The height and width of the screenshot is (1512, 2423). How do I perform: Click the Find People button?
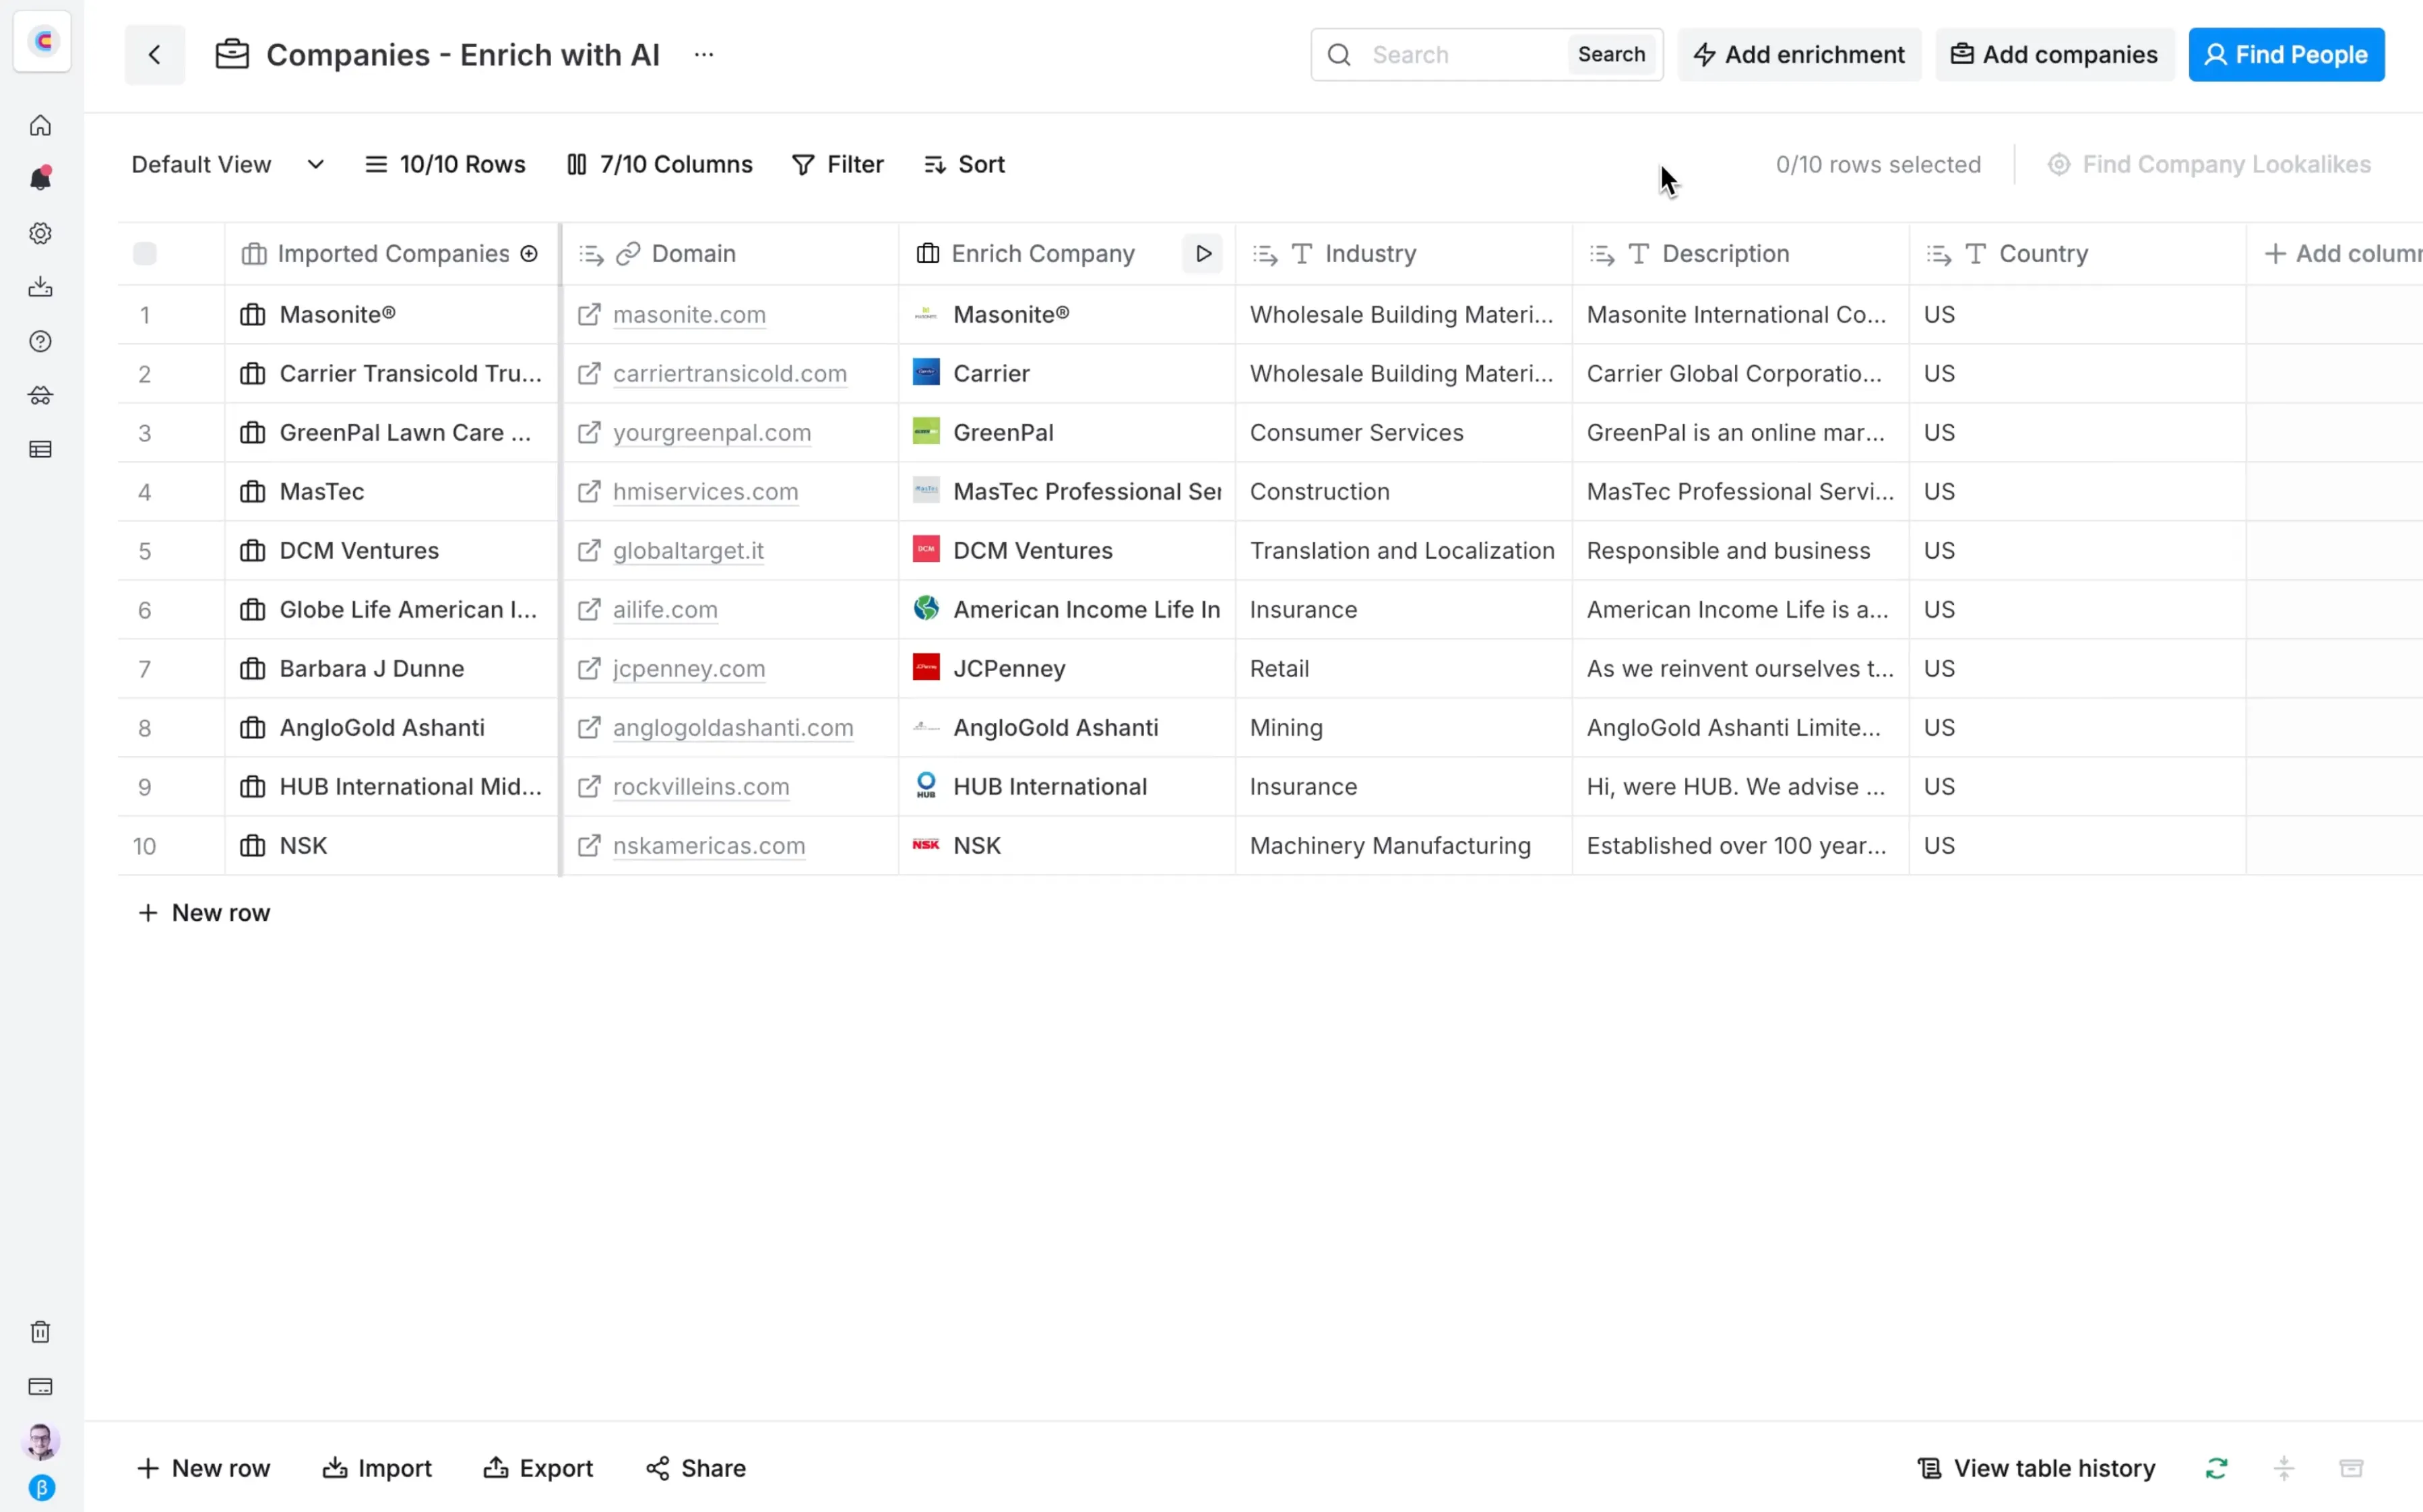coord(2286,54)
